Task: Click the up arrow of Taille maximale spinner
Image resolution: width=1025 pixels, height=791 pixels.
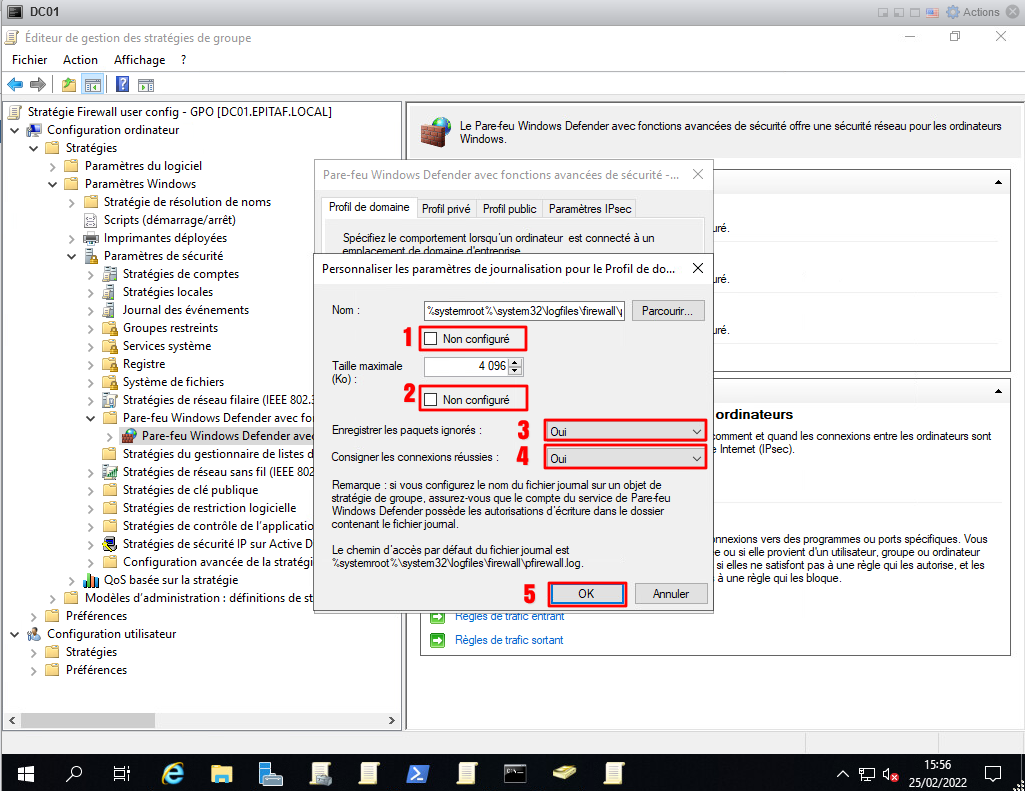Action: (x=515, y=362)
